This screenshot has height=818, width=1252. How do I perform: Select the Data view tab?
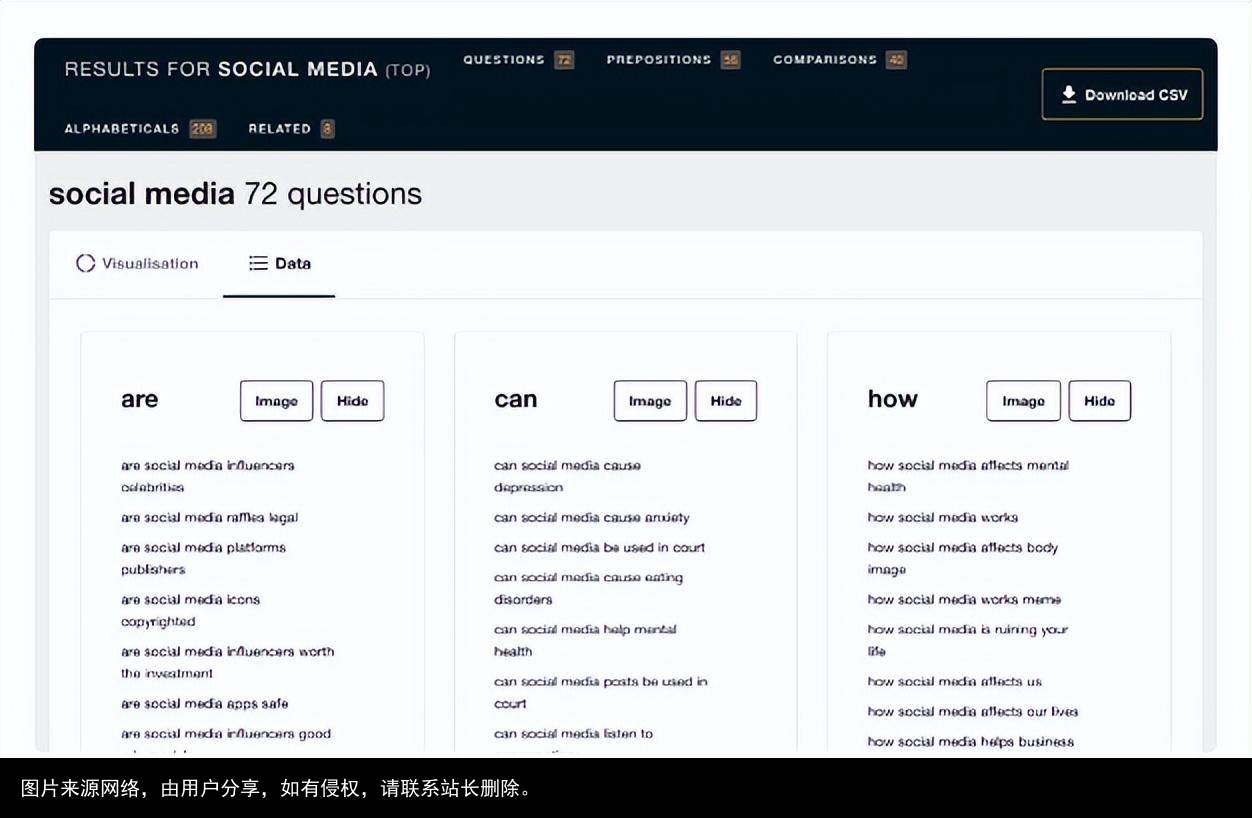[x=280, y=264]
